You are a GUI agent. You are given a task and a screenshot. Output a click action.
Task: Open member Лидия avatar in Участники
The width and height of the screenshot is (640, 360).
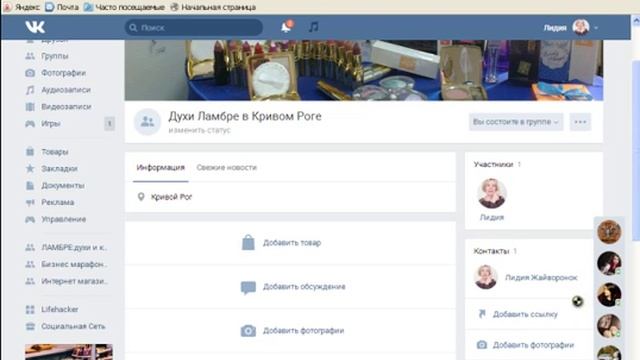pyautogui.click(x=492, y=193)
